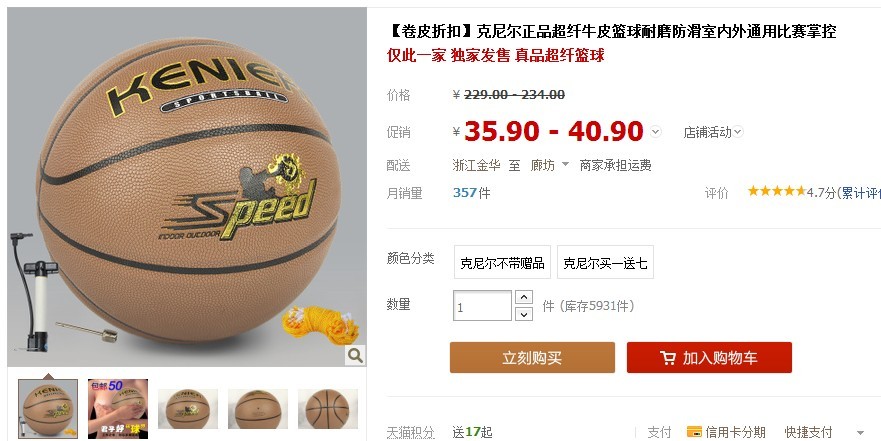This screenshot has height=441, width=881.
Task: Open the 店铺活动 dropdown
Action: [x=713, y=132]
